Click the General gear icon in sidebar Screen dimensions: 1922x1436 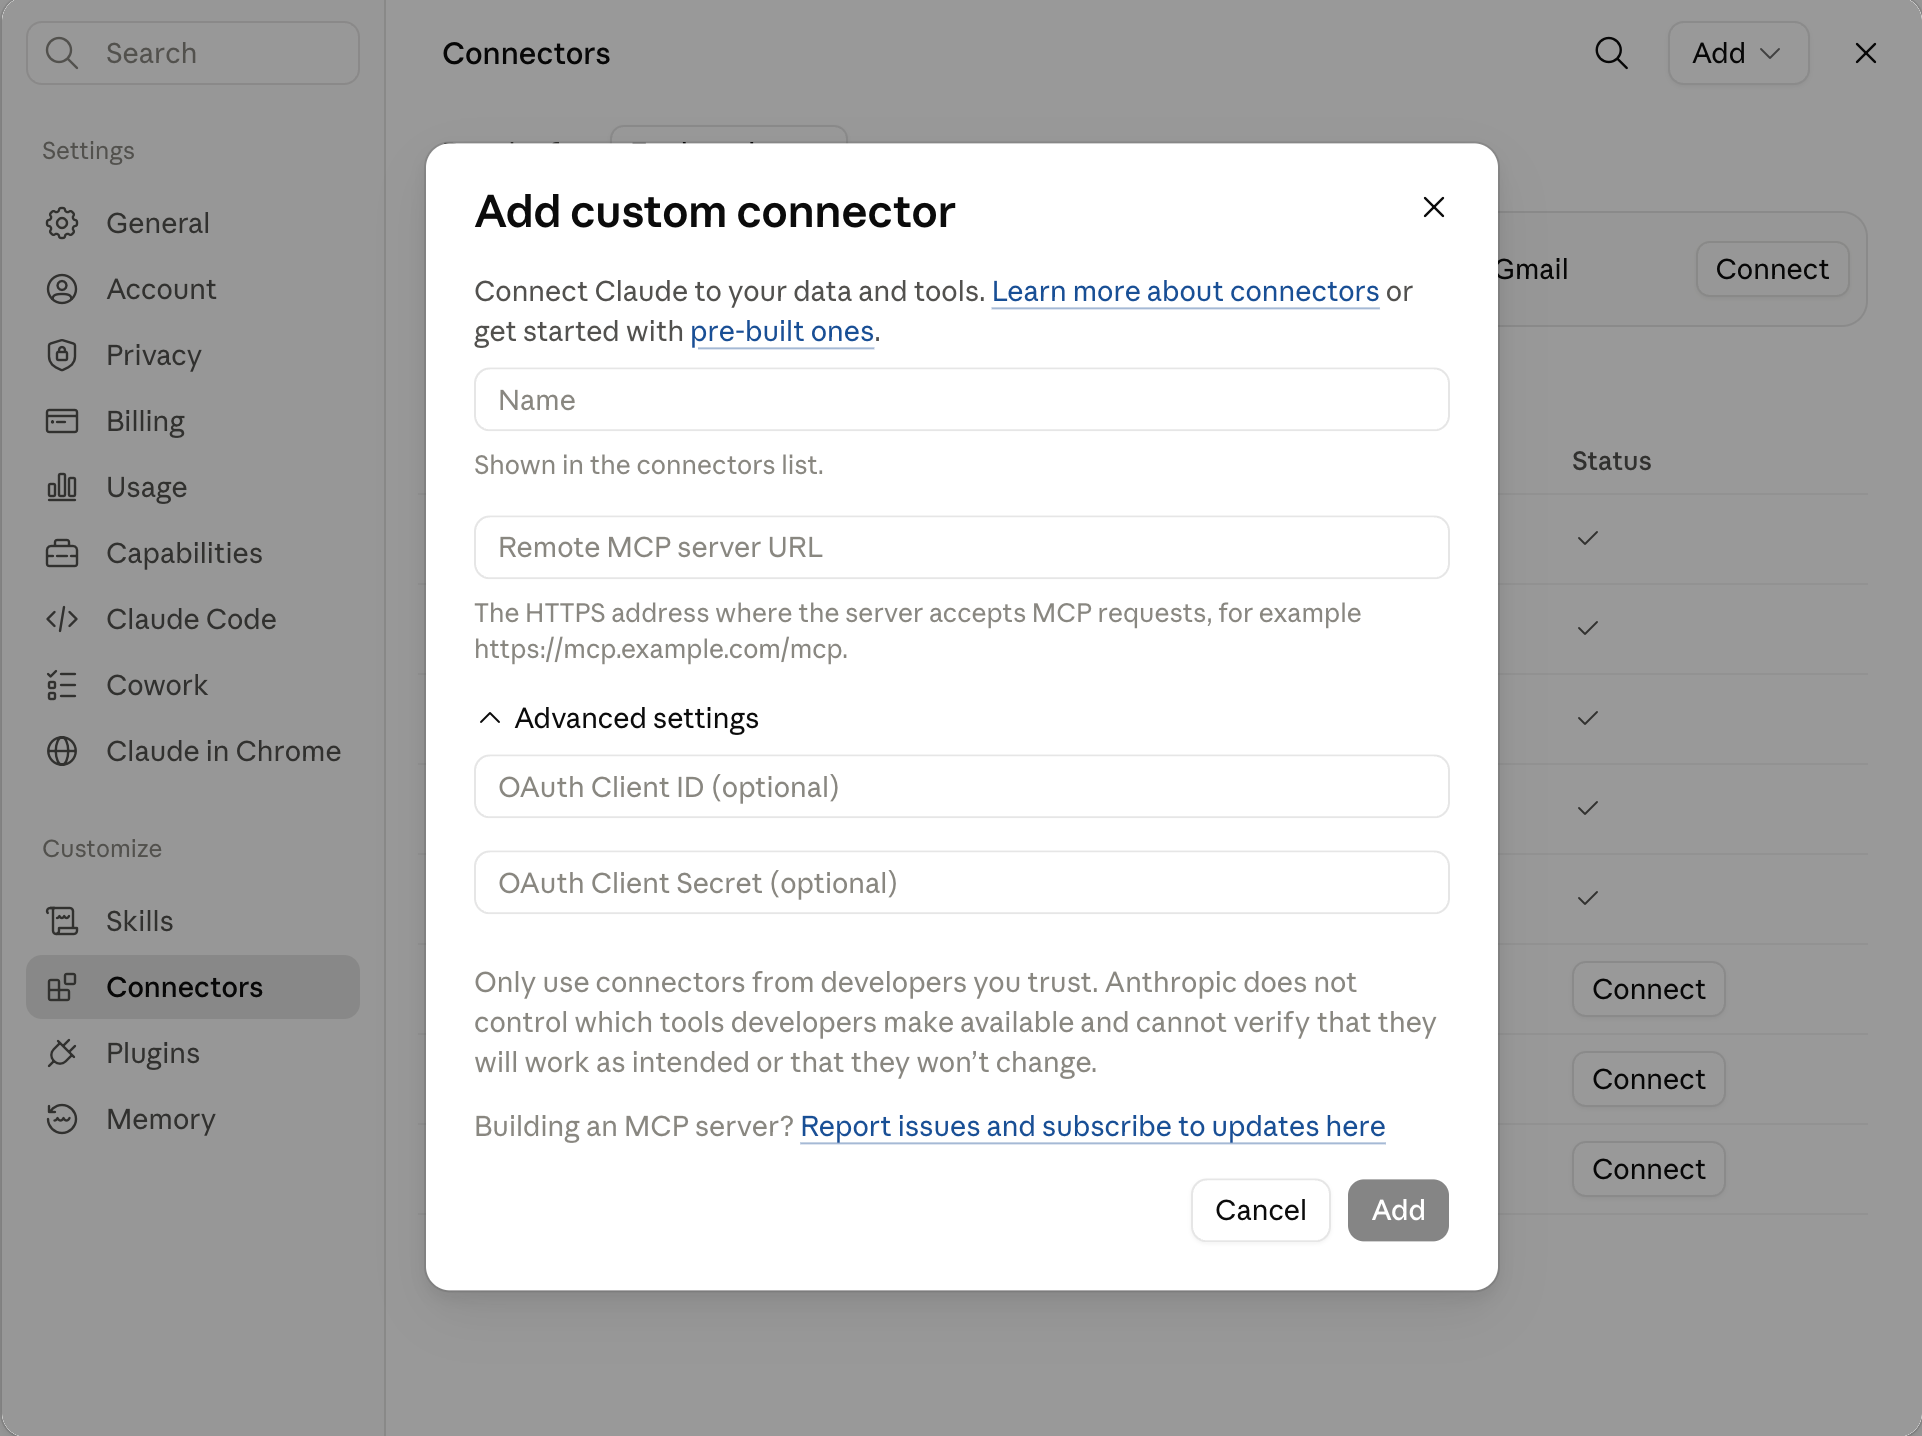point(62,223)
